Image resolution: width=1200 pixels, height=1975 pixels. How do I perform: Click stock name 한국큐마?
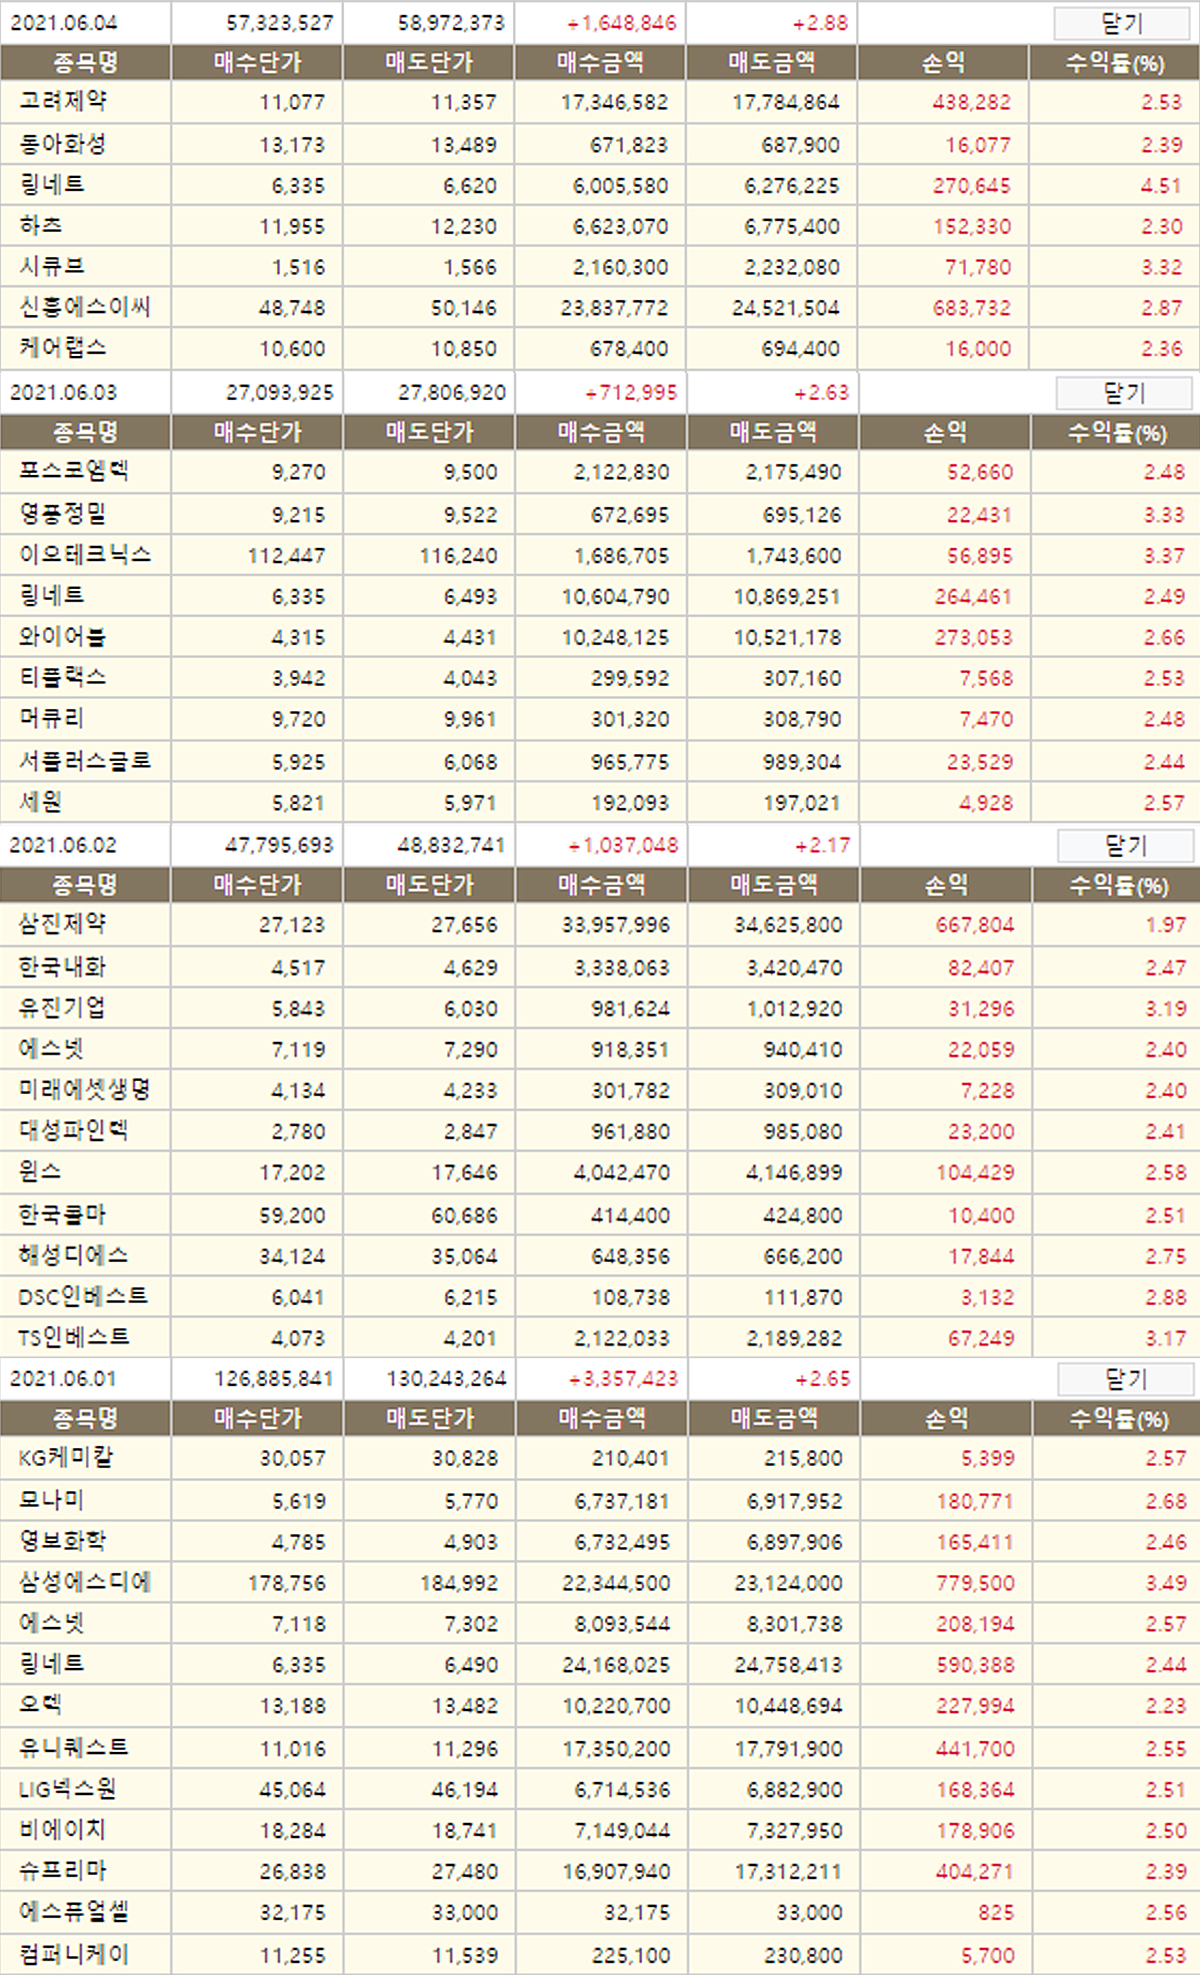(62, 1215)
